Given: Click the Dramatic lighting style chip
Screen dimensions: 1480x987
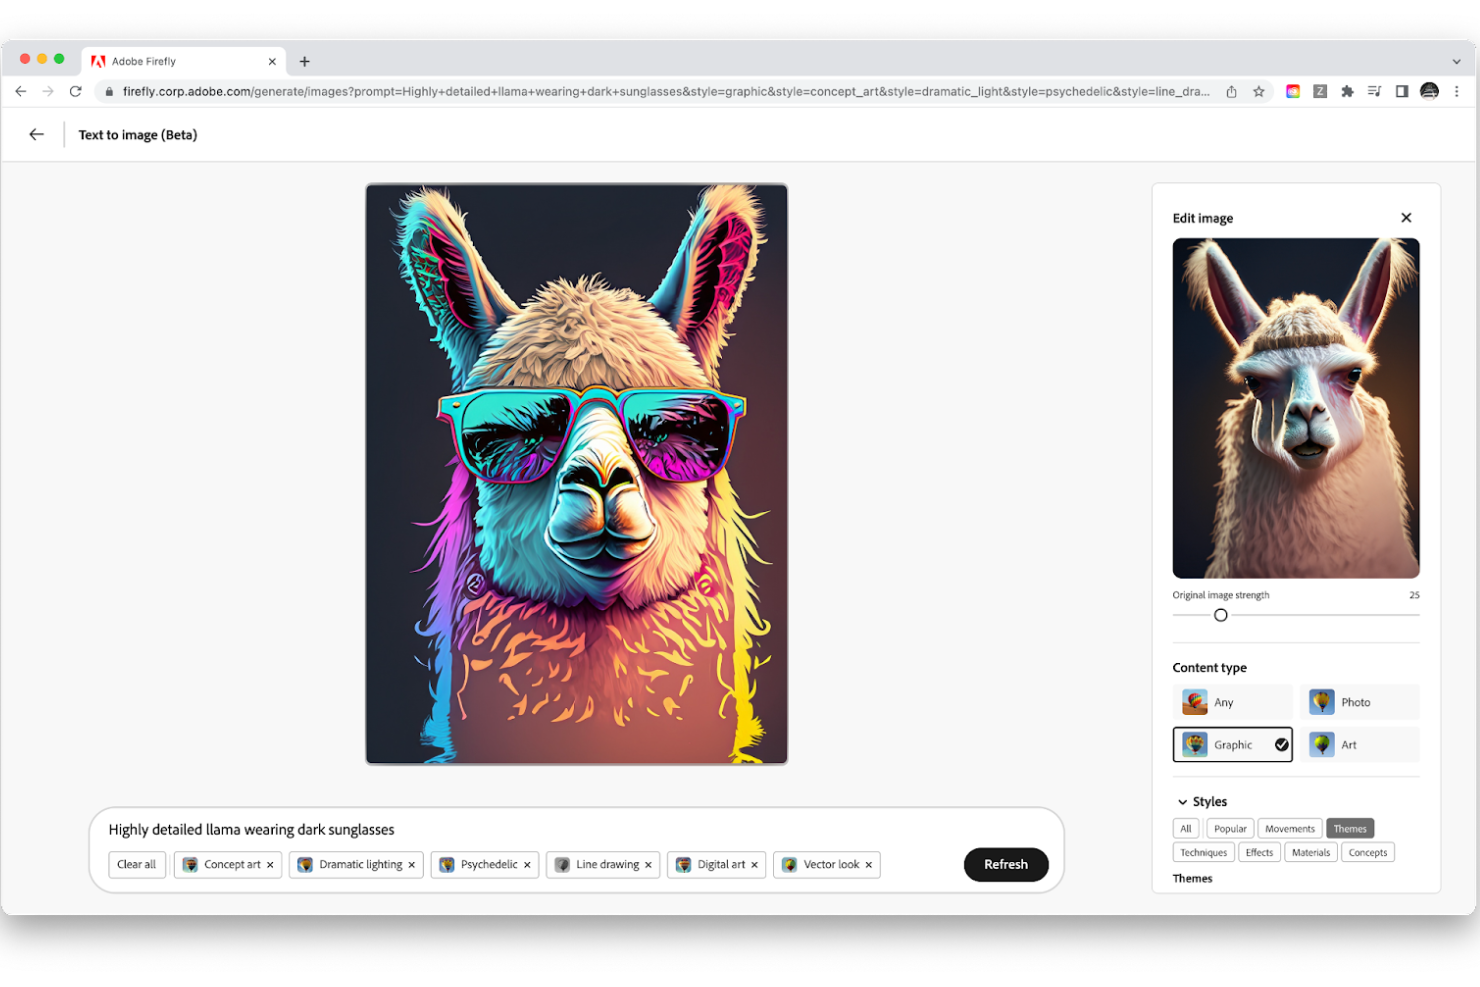Looking at the screenshot, I should (356, 865).
